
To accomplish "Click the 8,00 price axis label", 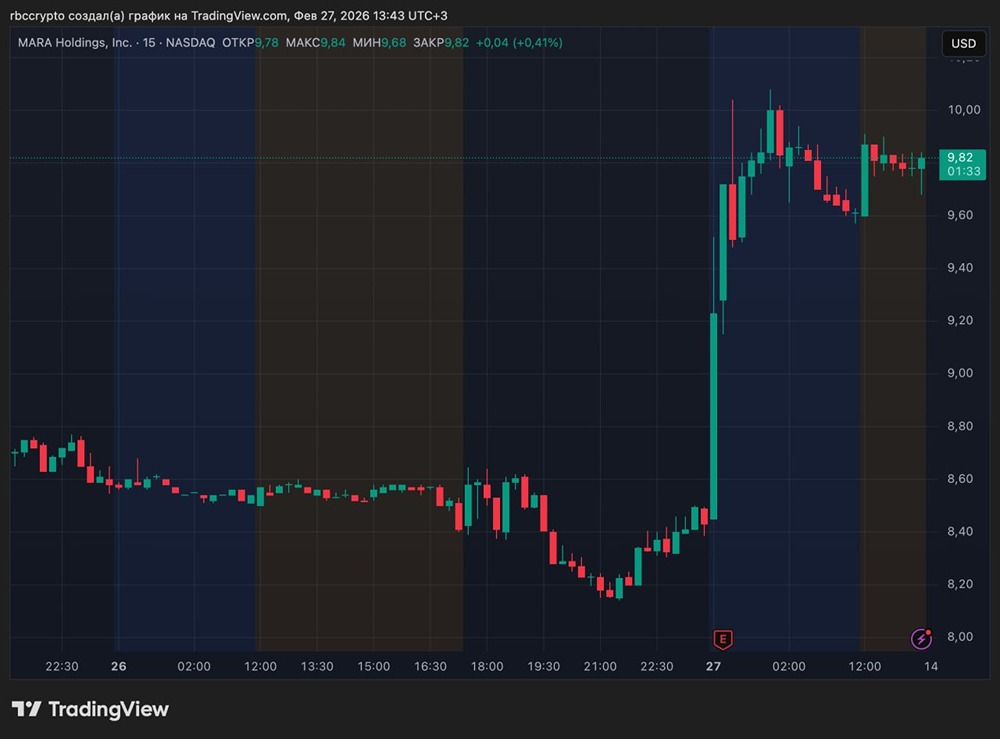I will [960, 636].
